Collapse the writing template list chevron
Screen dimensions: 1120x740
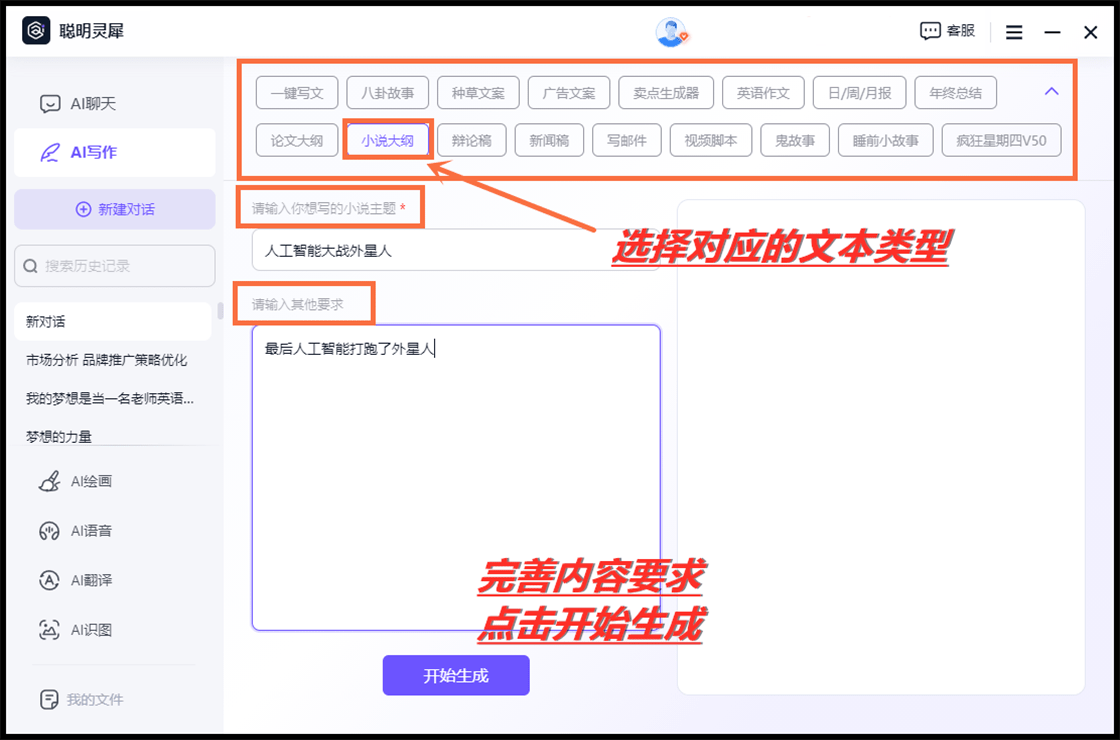pyautogui.click(x=1051, y=91)
